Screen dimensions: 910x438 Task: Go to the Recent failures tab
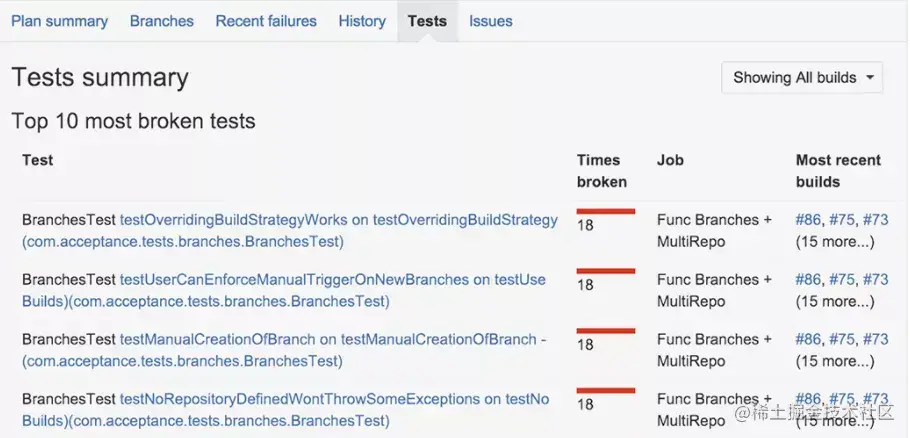click(x=266, y=21)
